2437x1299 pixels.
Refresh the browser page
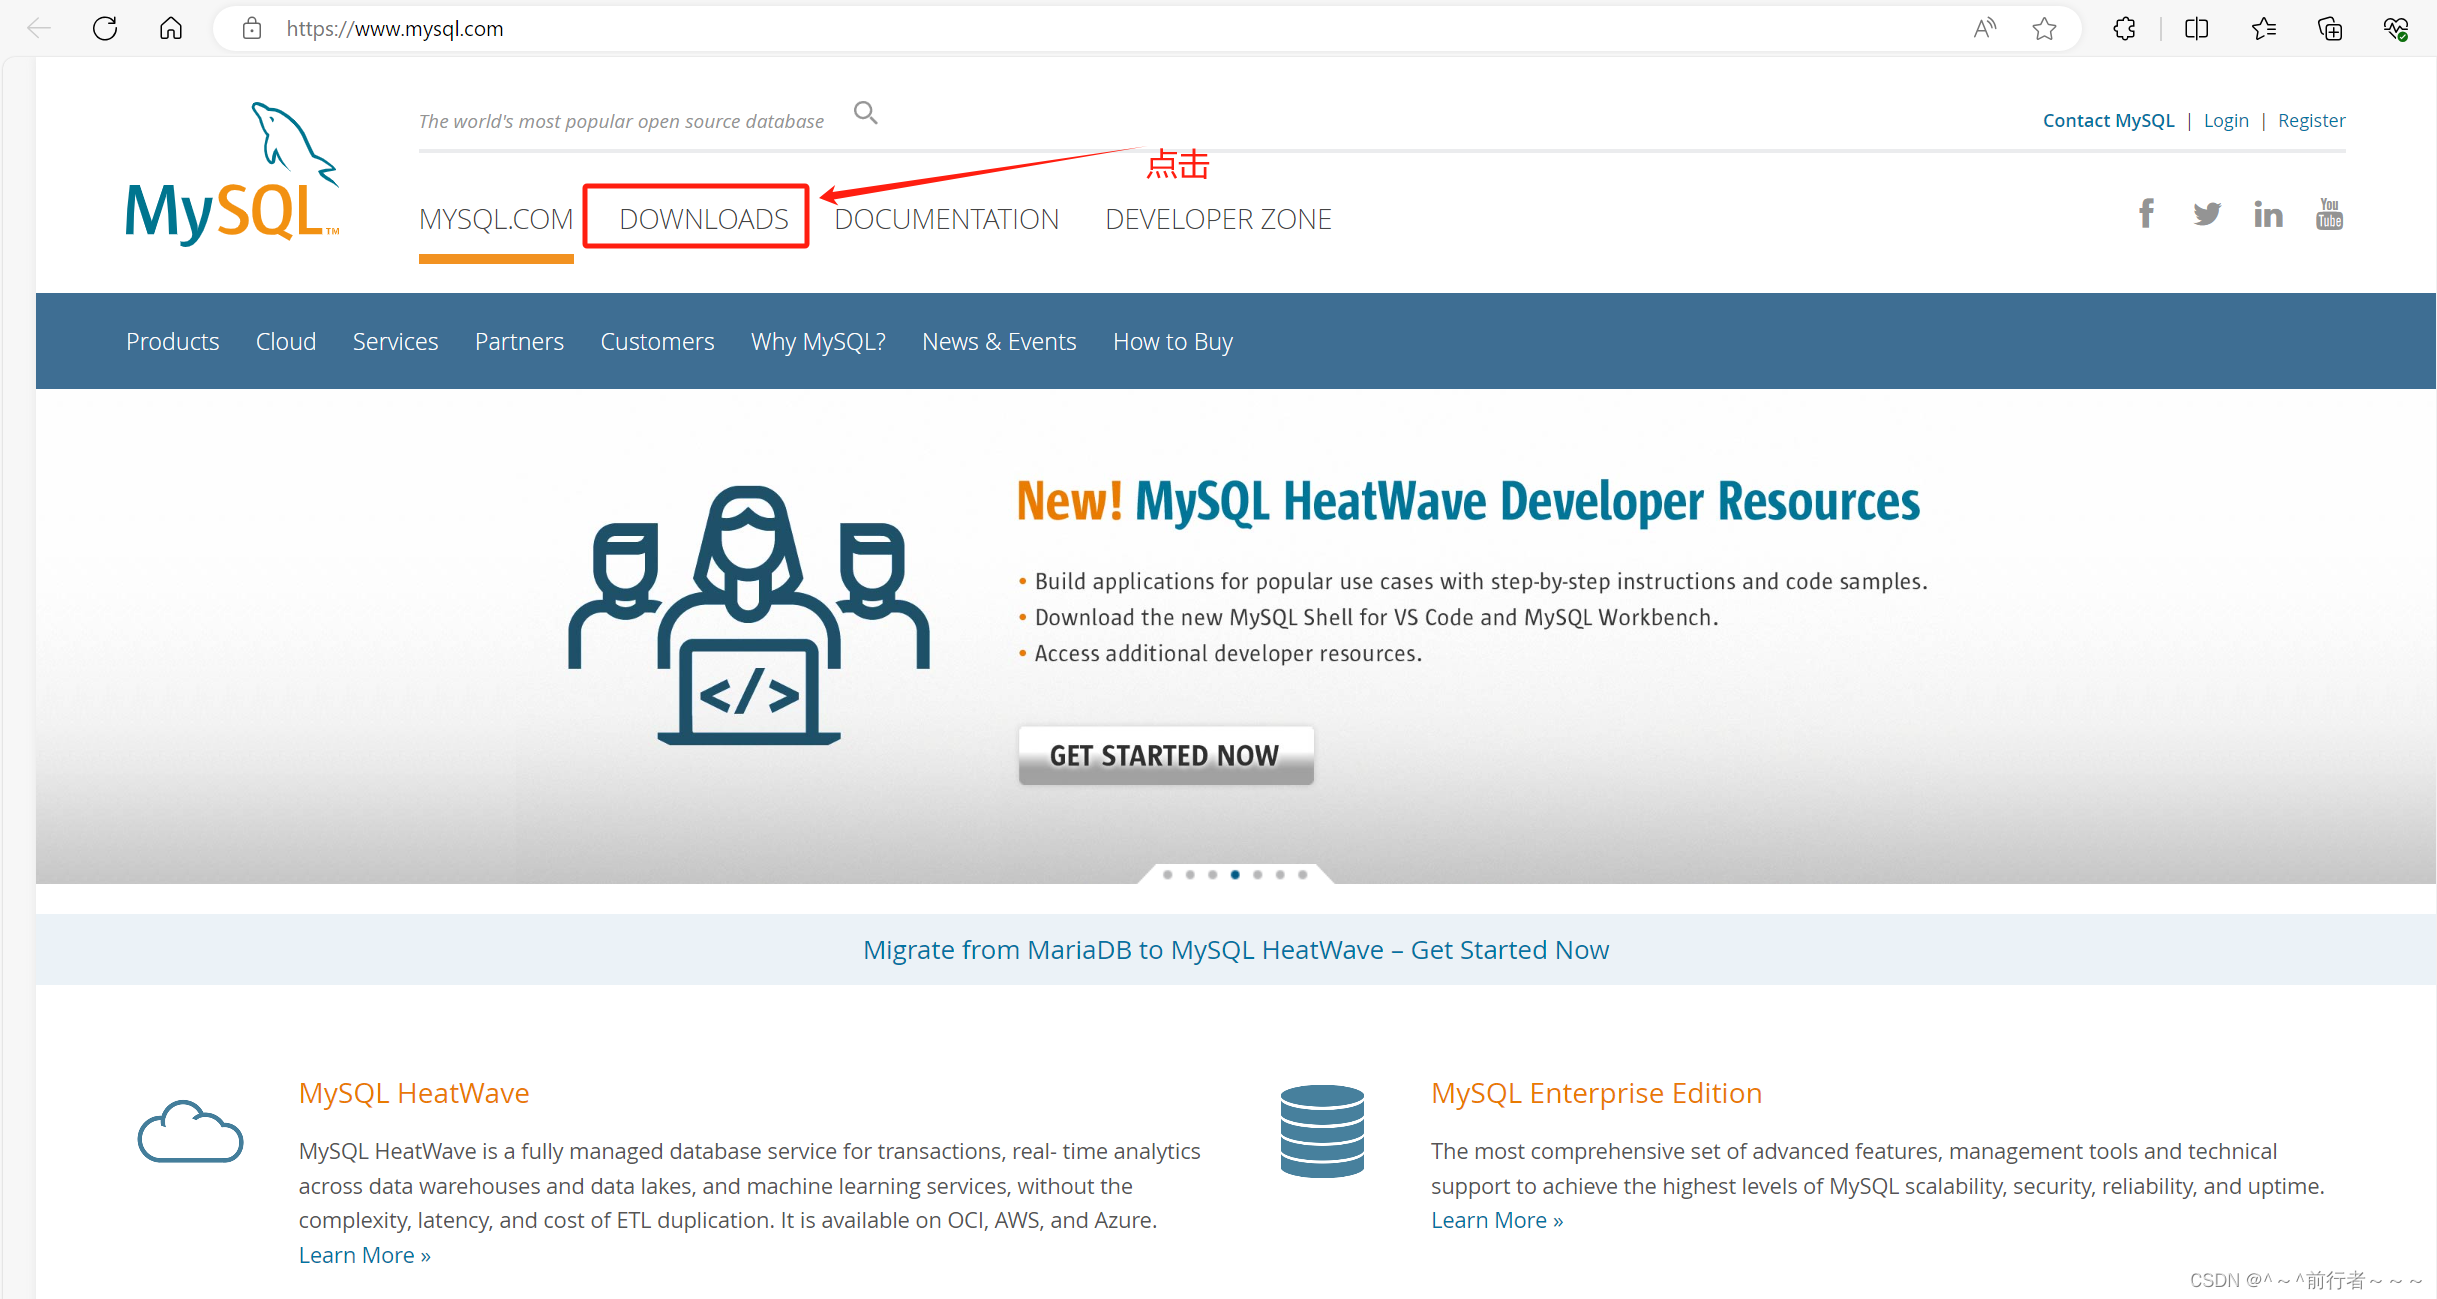[105, 28]
